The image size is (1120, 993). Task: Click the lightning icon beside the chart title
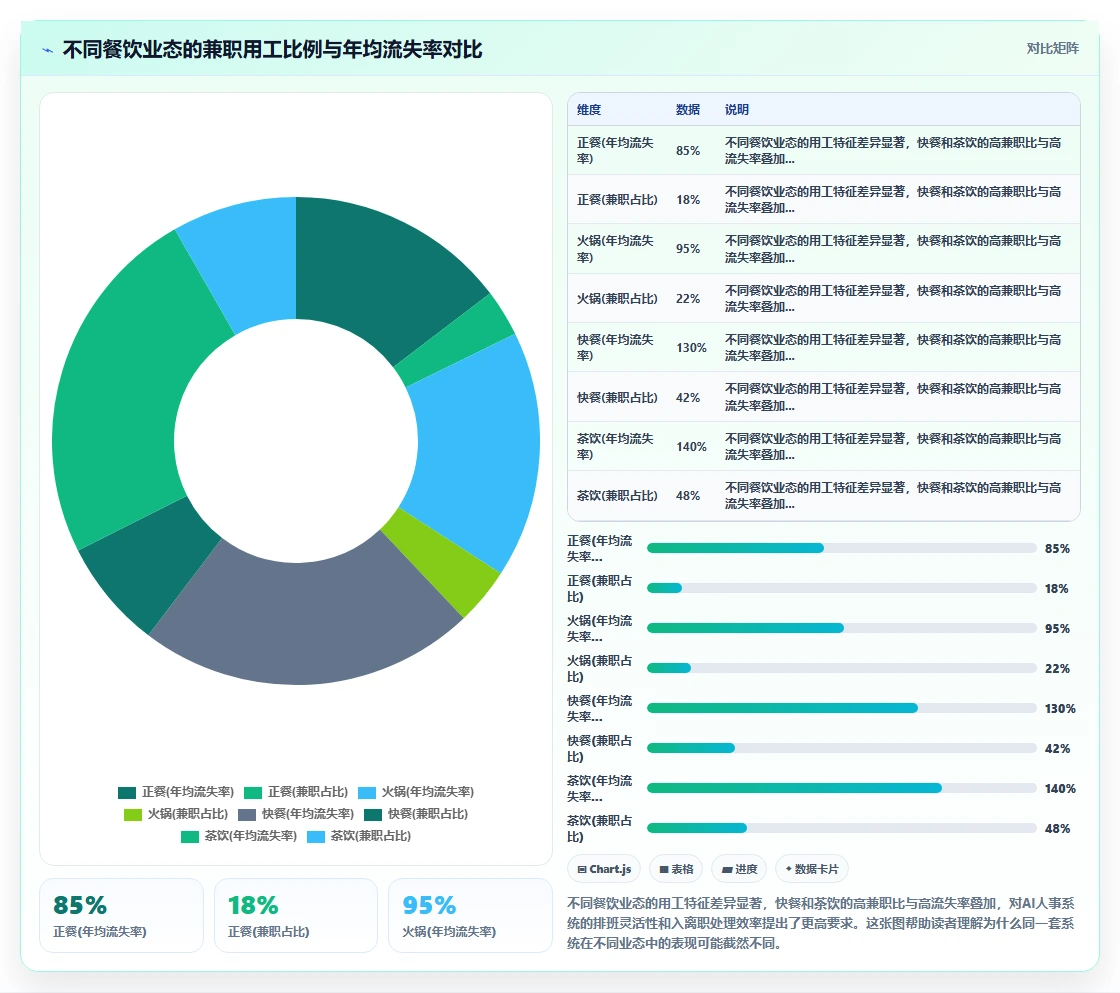click(48, 50)
